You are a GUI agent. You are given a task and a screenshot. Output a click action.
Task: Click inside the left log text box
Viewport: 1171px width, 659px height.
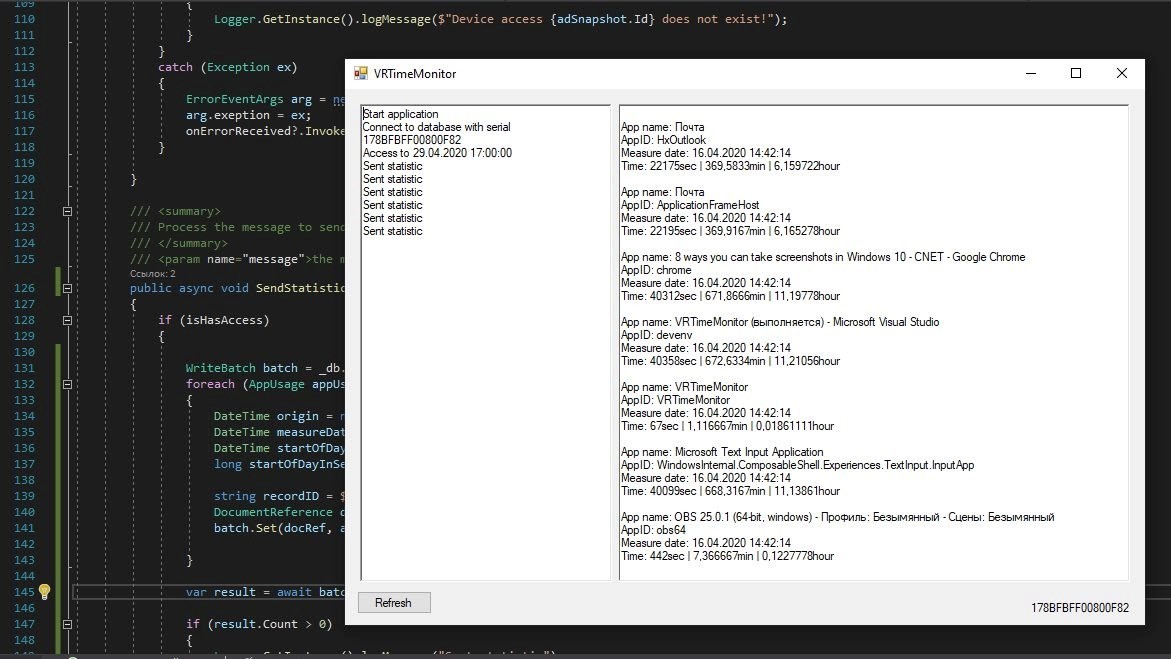pyautogui.click(x=485, y=400)
